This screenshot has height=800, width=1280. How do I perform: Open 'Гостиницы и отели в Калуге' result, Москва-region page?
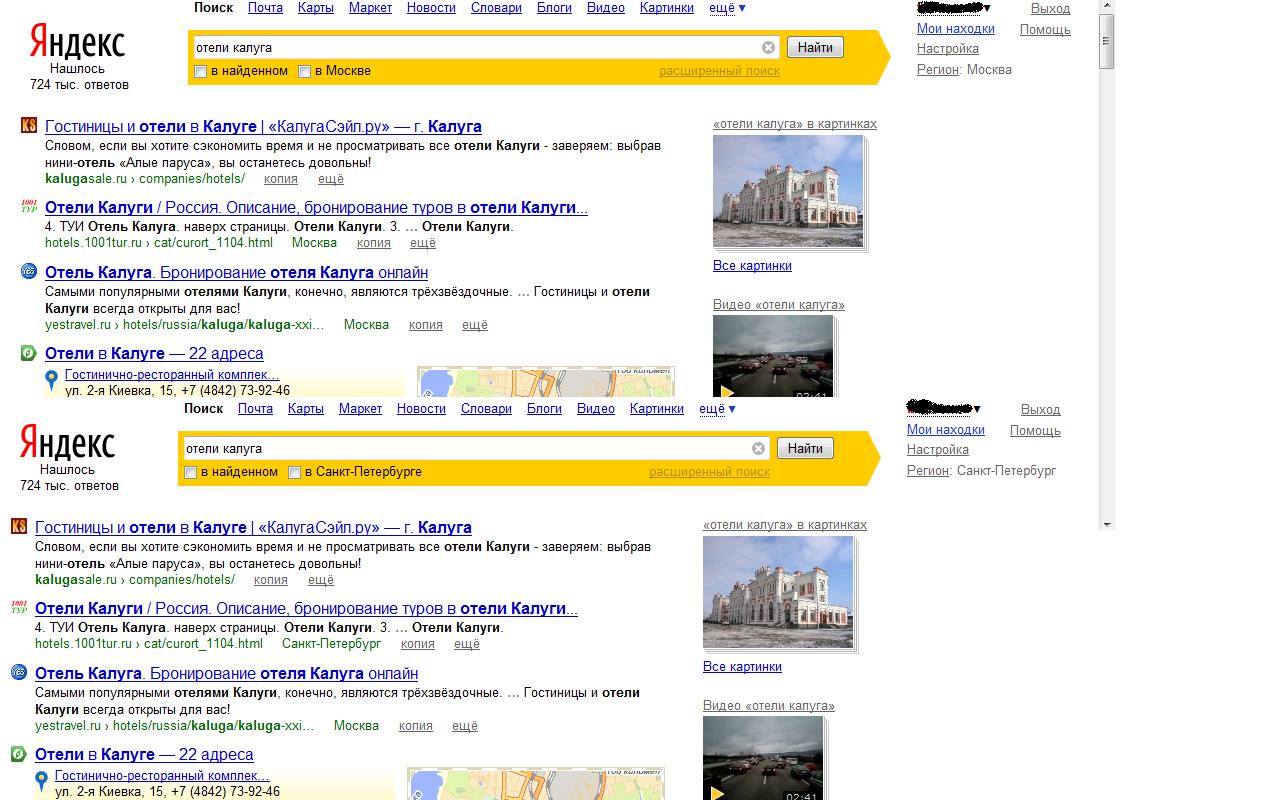coord(264,127)
